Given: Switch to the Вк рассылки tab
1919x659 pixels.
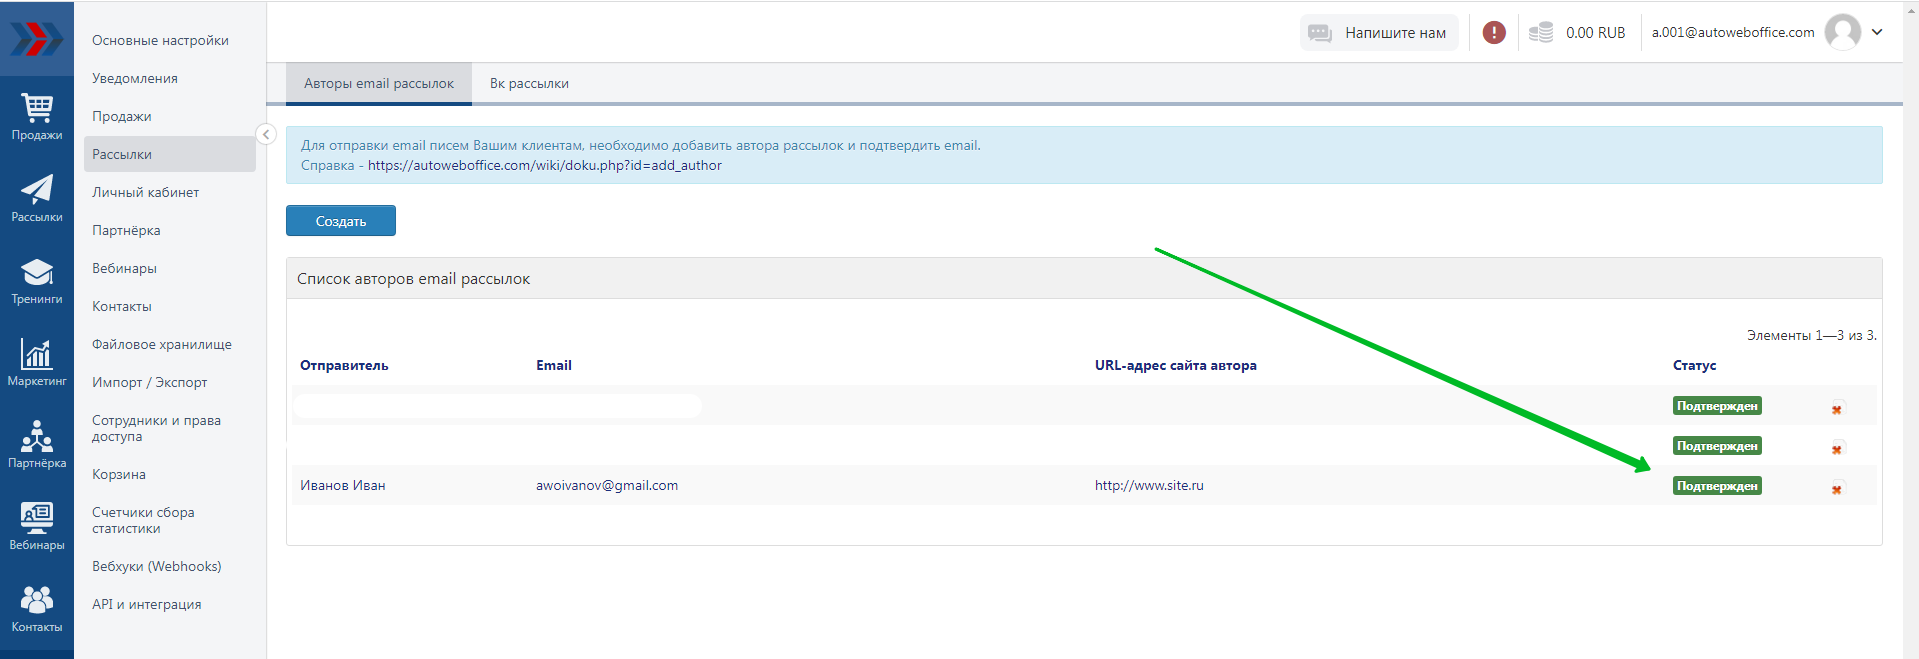Looking at the screenshot, I should [529, 84].
